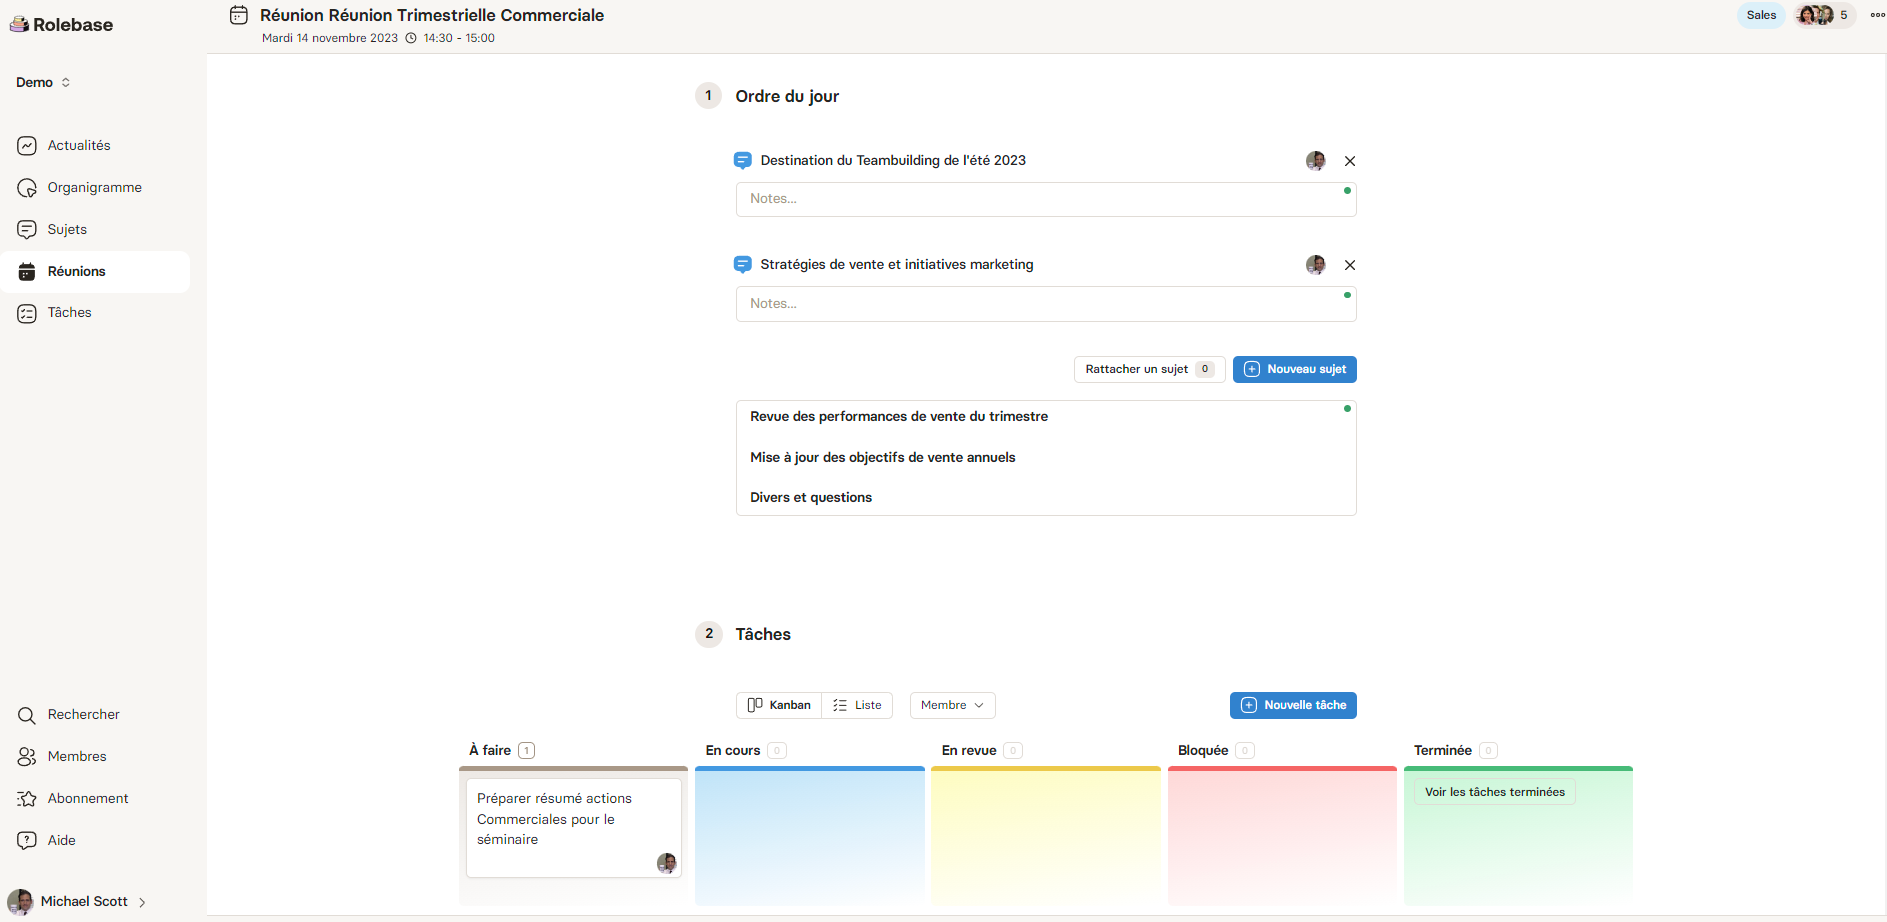Click Nouveau sujet button
The width and height of the screenshot is (1887, 922).
click(x=1294, y=369)
